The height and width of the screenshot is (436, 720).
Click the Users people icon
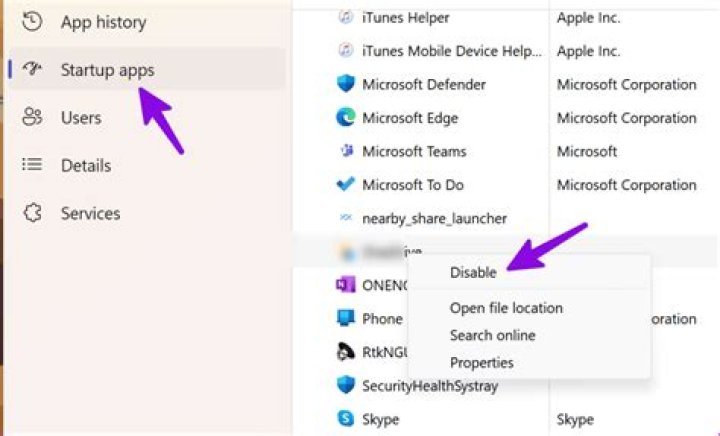[32, 117]
